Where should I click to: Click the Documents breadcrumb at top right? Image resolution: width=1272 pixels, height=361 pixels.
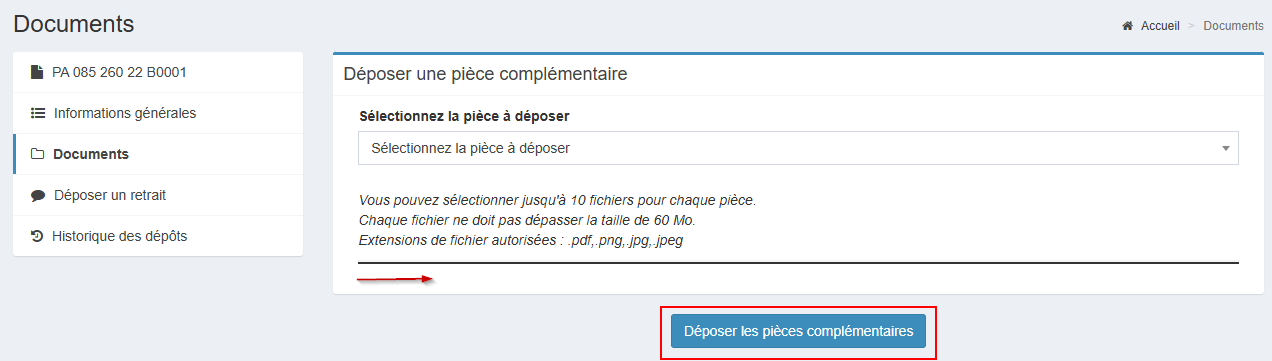[x=1233, y=26]
